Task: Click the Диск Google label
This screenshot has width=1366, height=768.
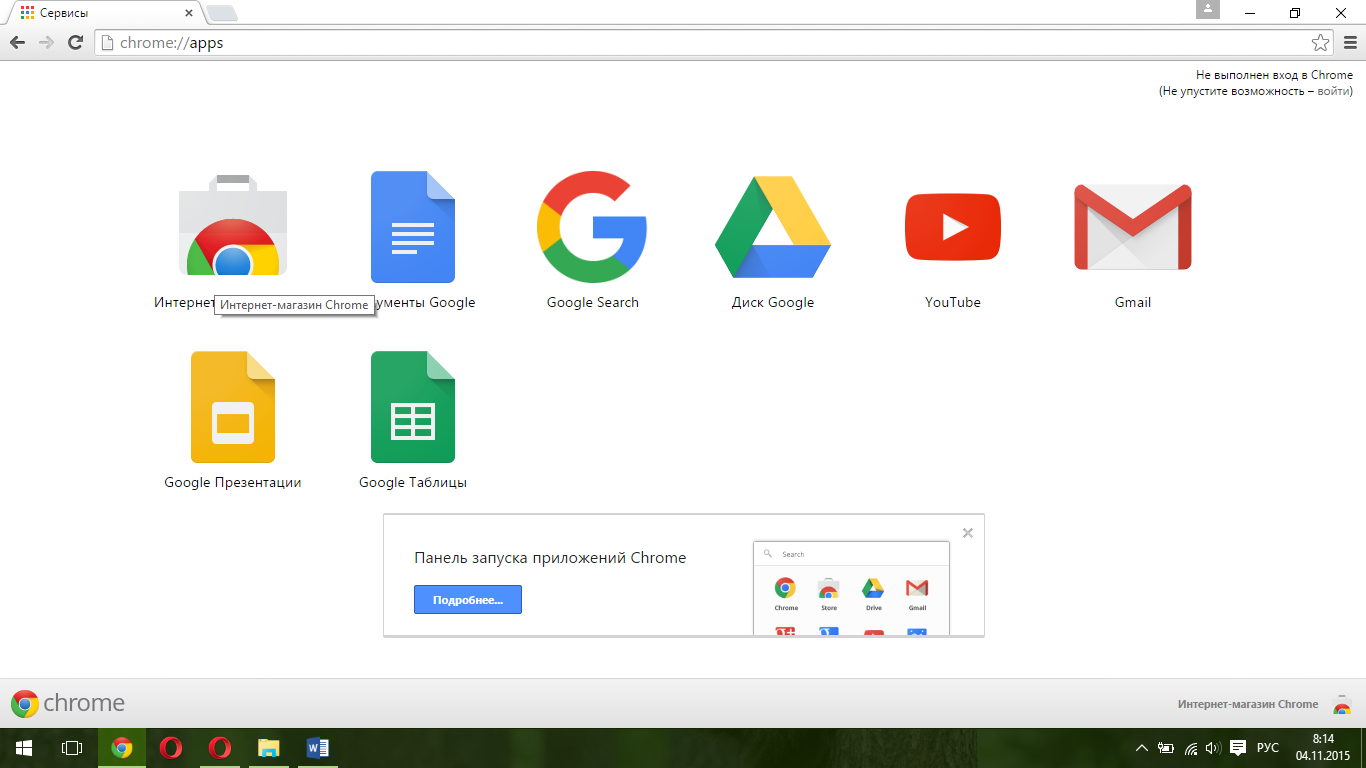Action: point(773,302)
